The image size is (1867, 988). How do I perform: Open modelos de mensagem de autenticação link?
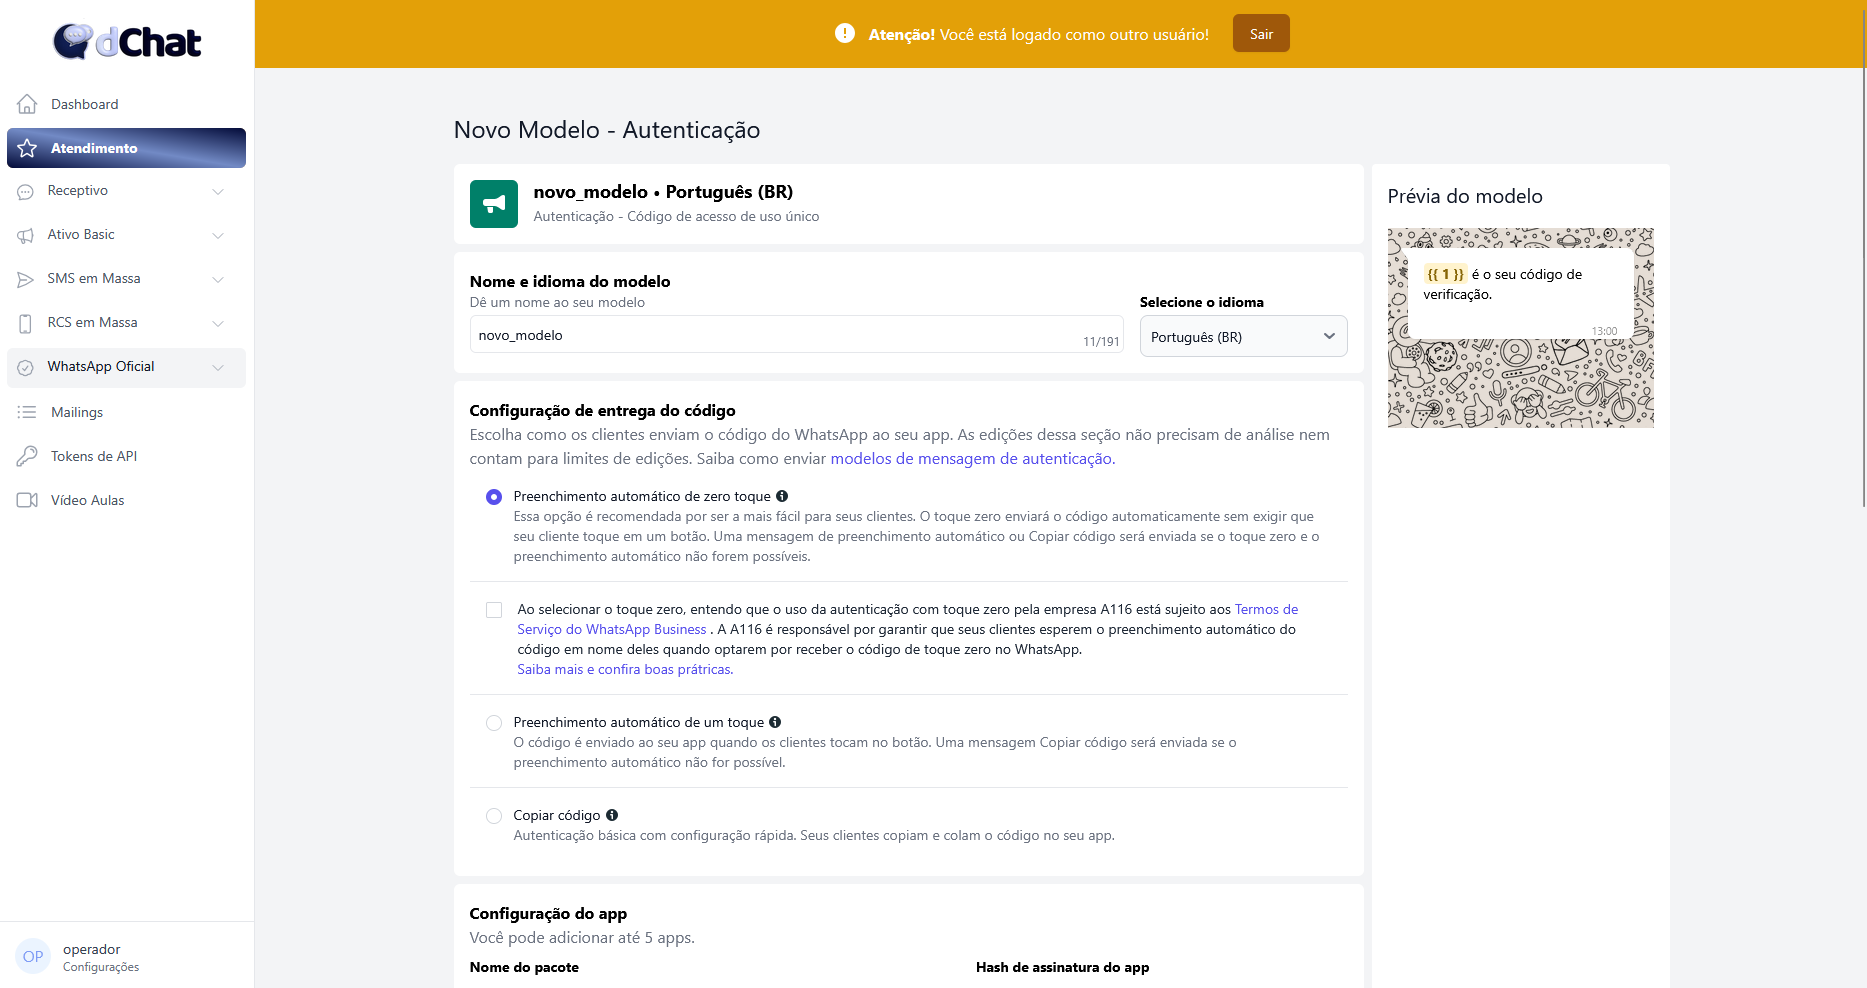tap(970, 459)
